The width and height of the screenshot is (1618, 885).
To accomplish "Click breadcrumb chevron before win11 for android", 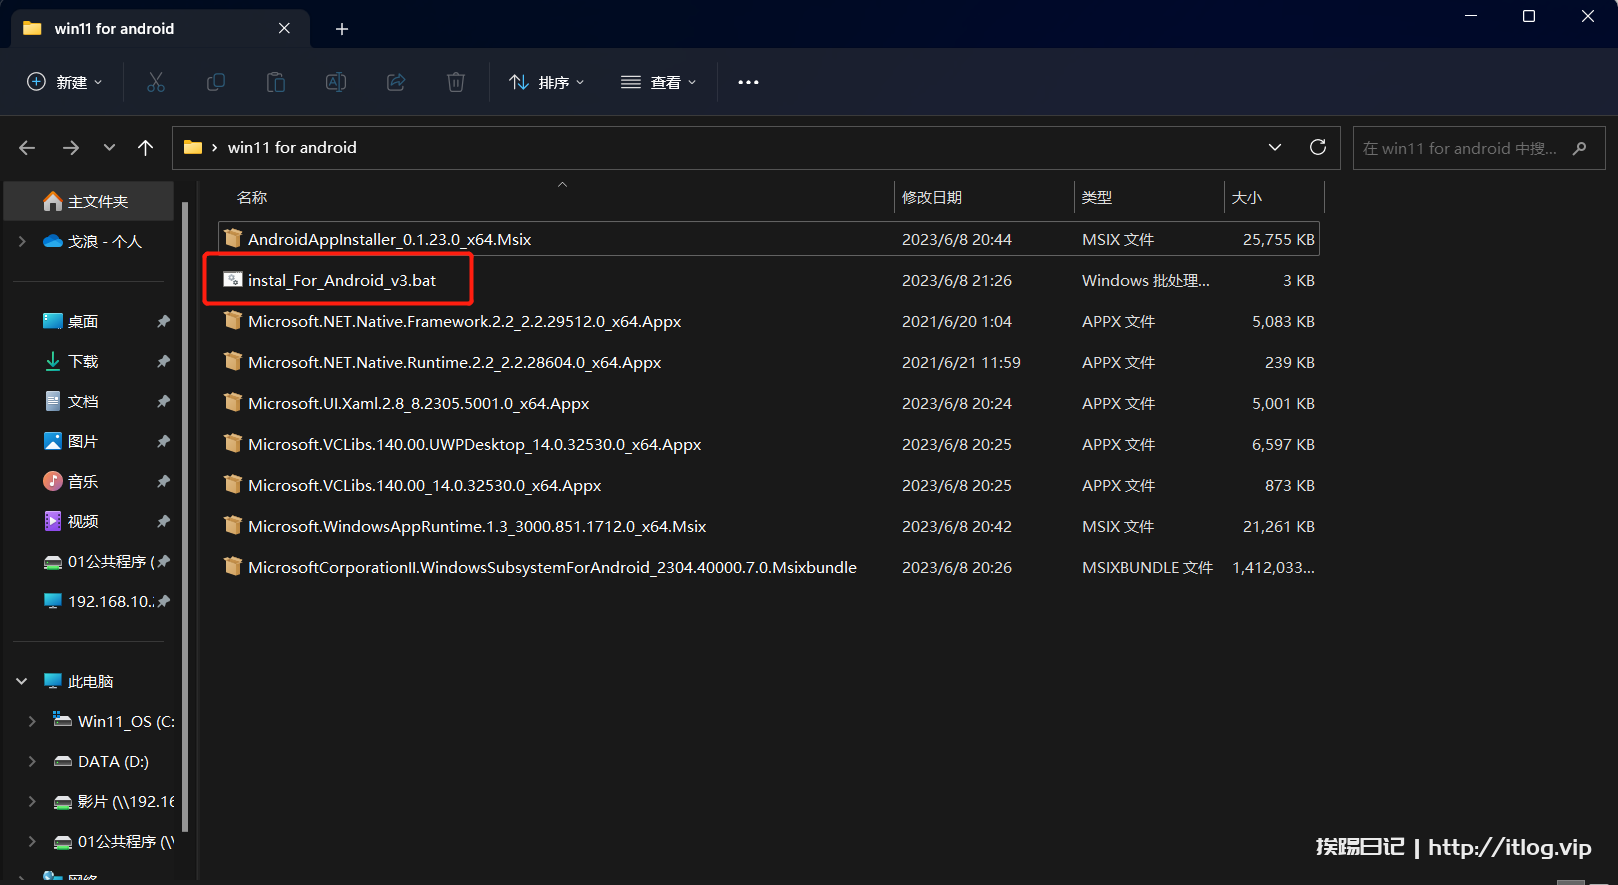I will [x=214, y=147].
